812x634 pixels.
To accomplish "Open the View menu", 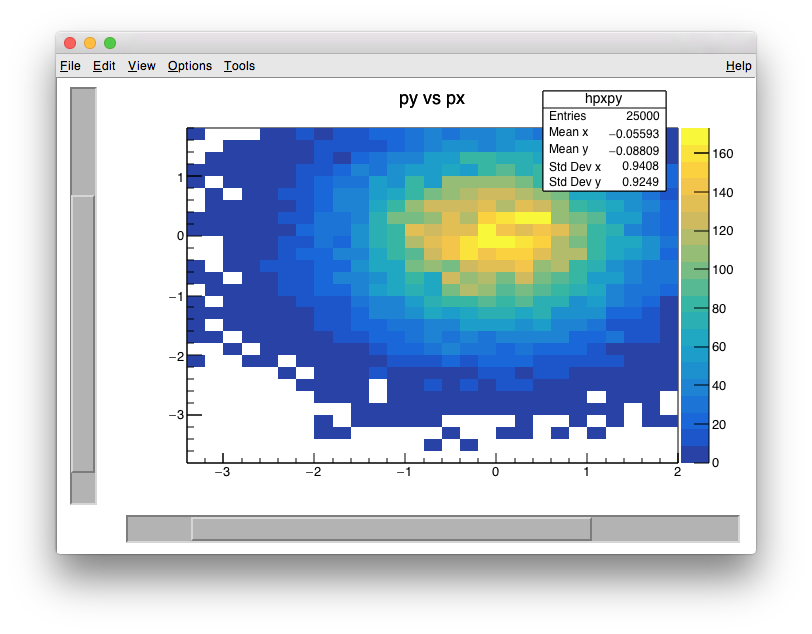I will click(142, 66).
